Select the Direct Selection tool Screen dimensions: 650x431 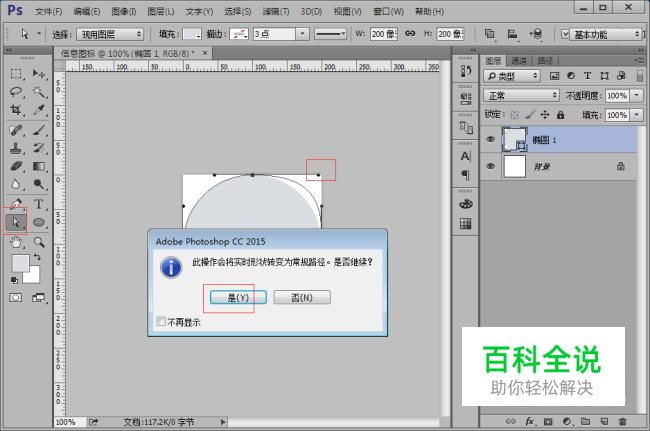click(x=16, y=223)
